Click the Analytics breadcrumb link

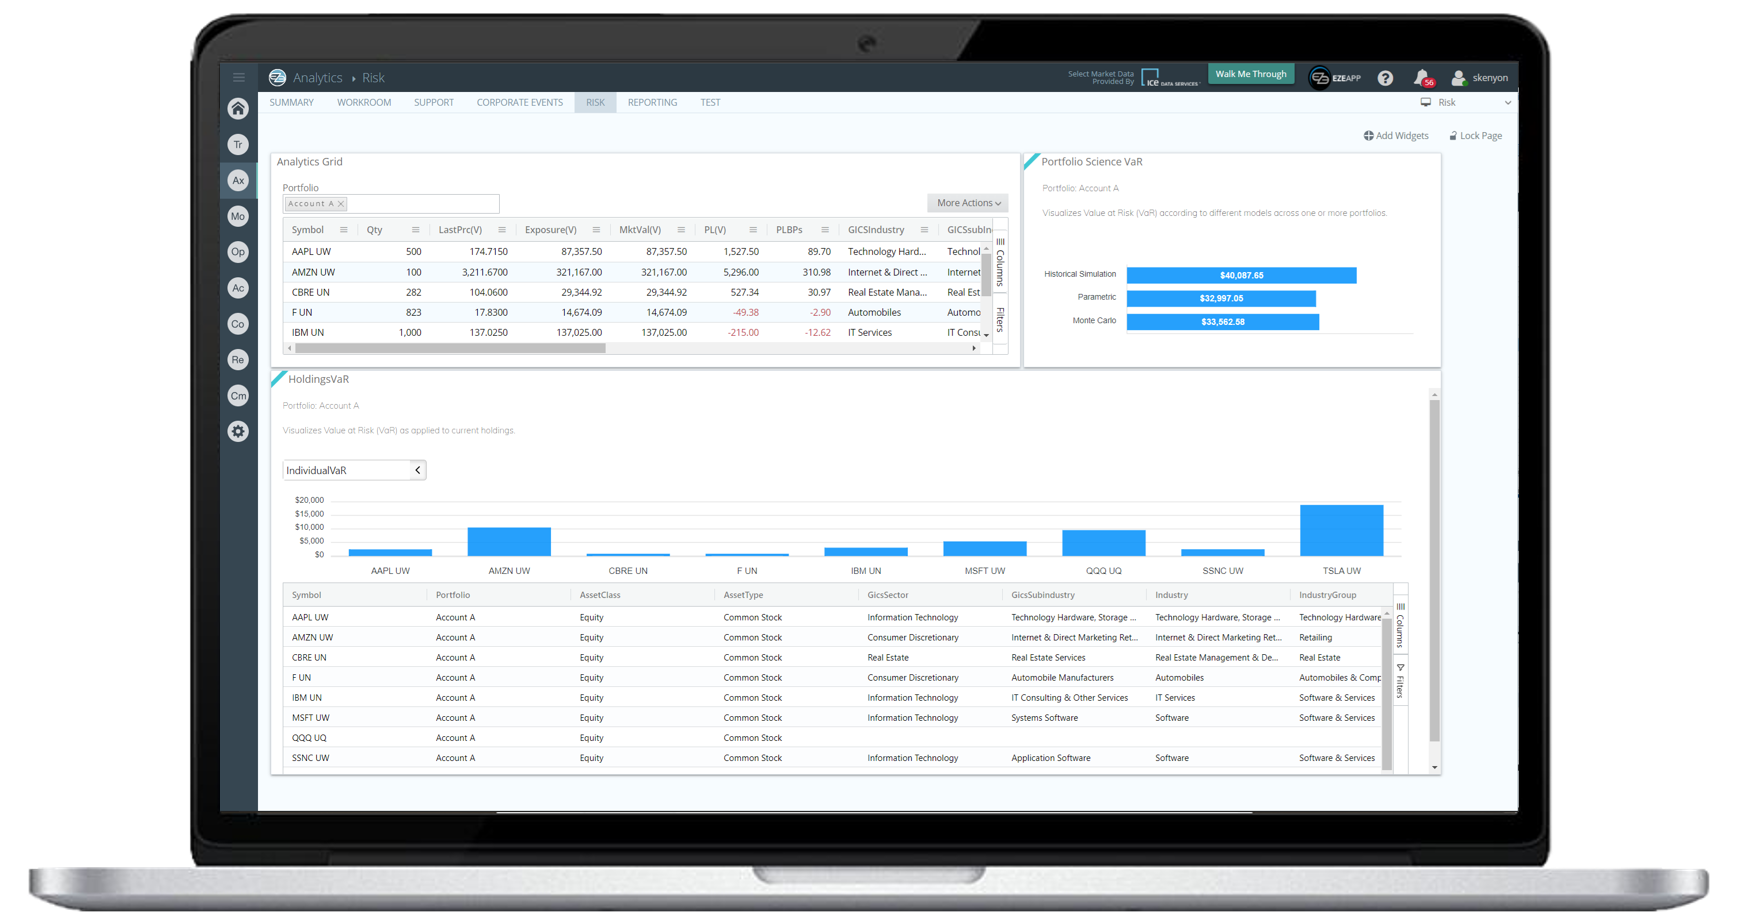tap(318, 77)
